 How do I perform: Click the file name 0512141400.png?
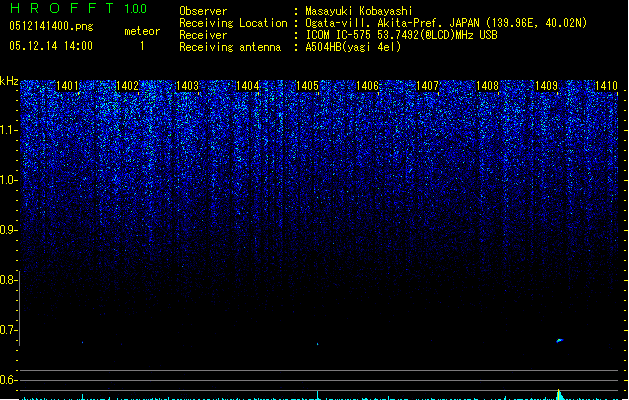[51, 26]
